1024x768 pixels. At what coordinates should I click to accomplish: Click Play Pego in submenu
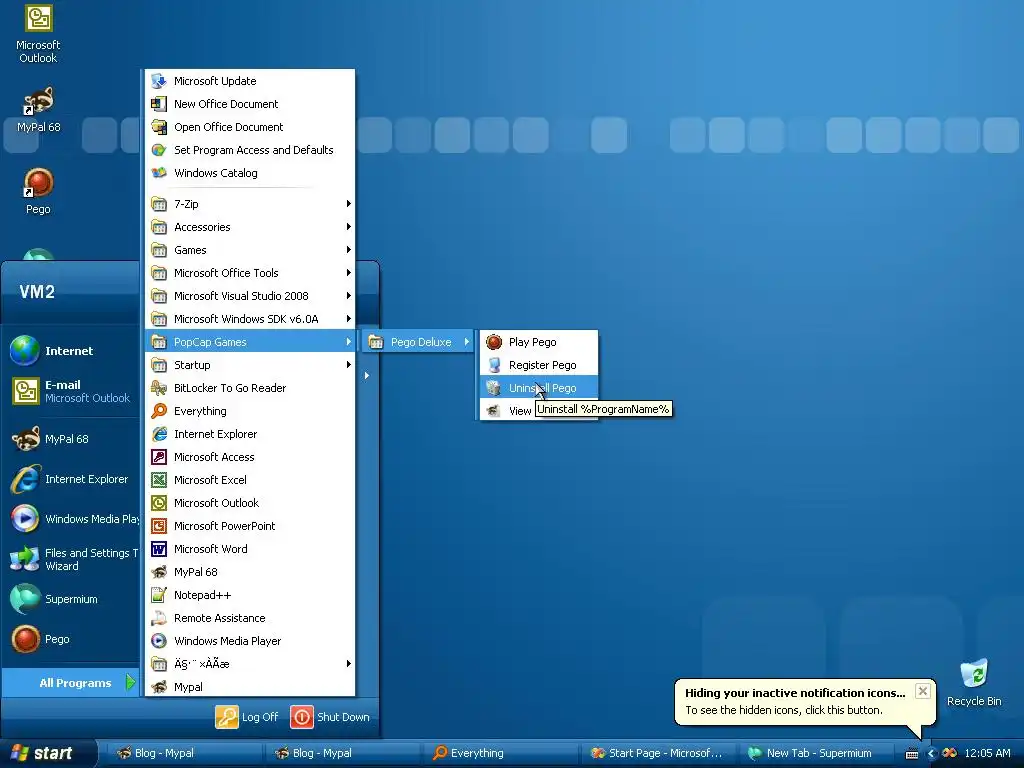(539, 342)
